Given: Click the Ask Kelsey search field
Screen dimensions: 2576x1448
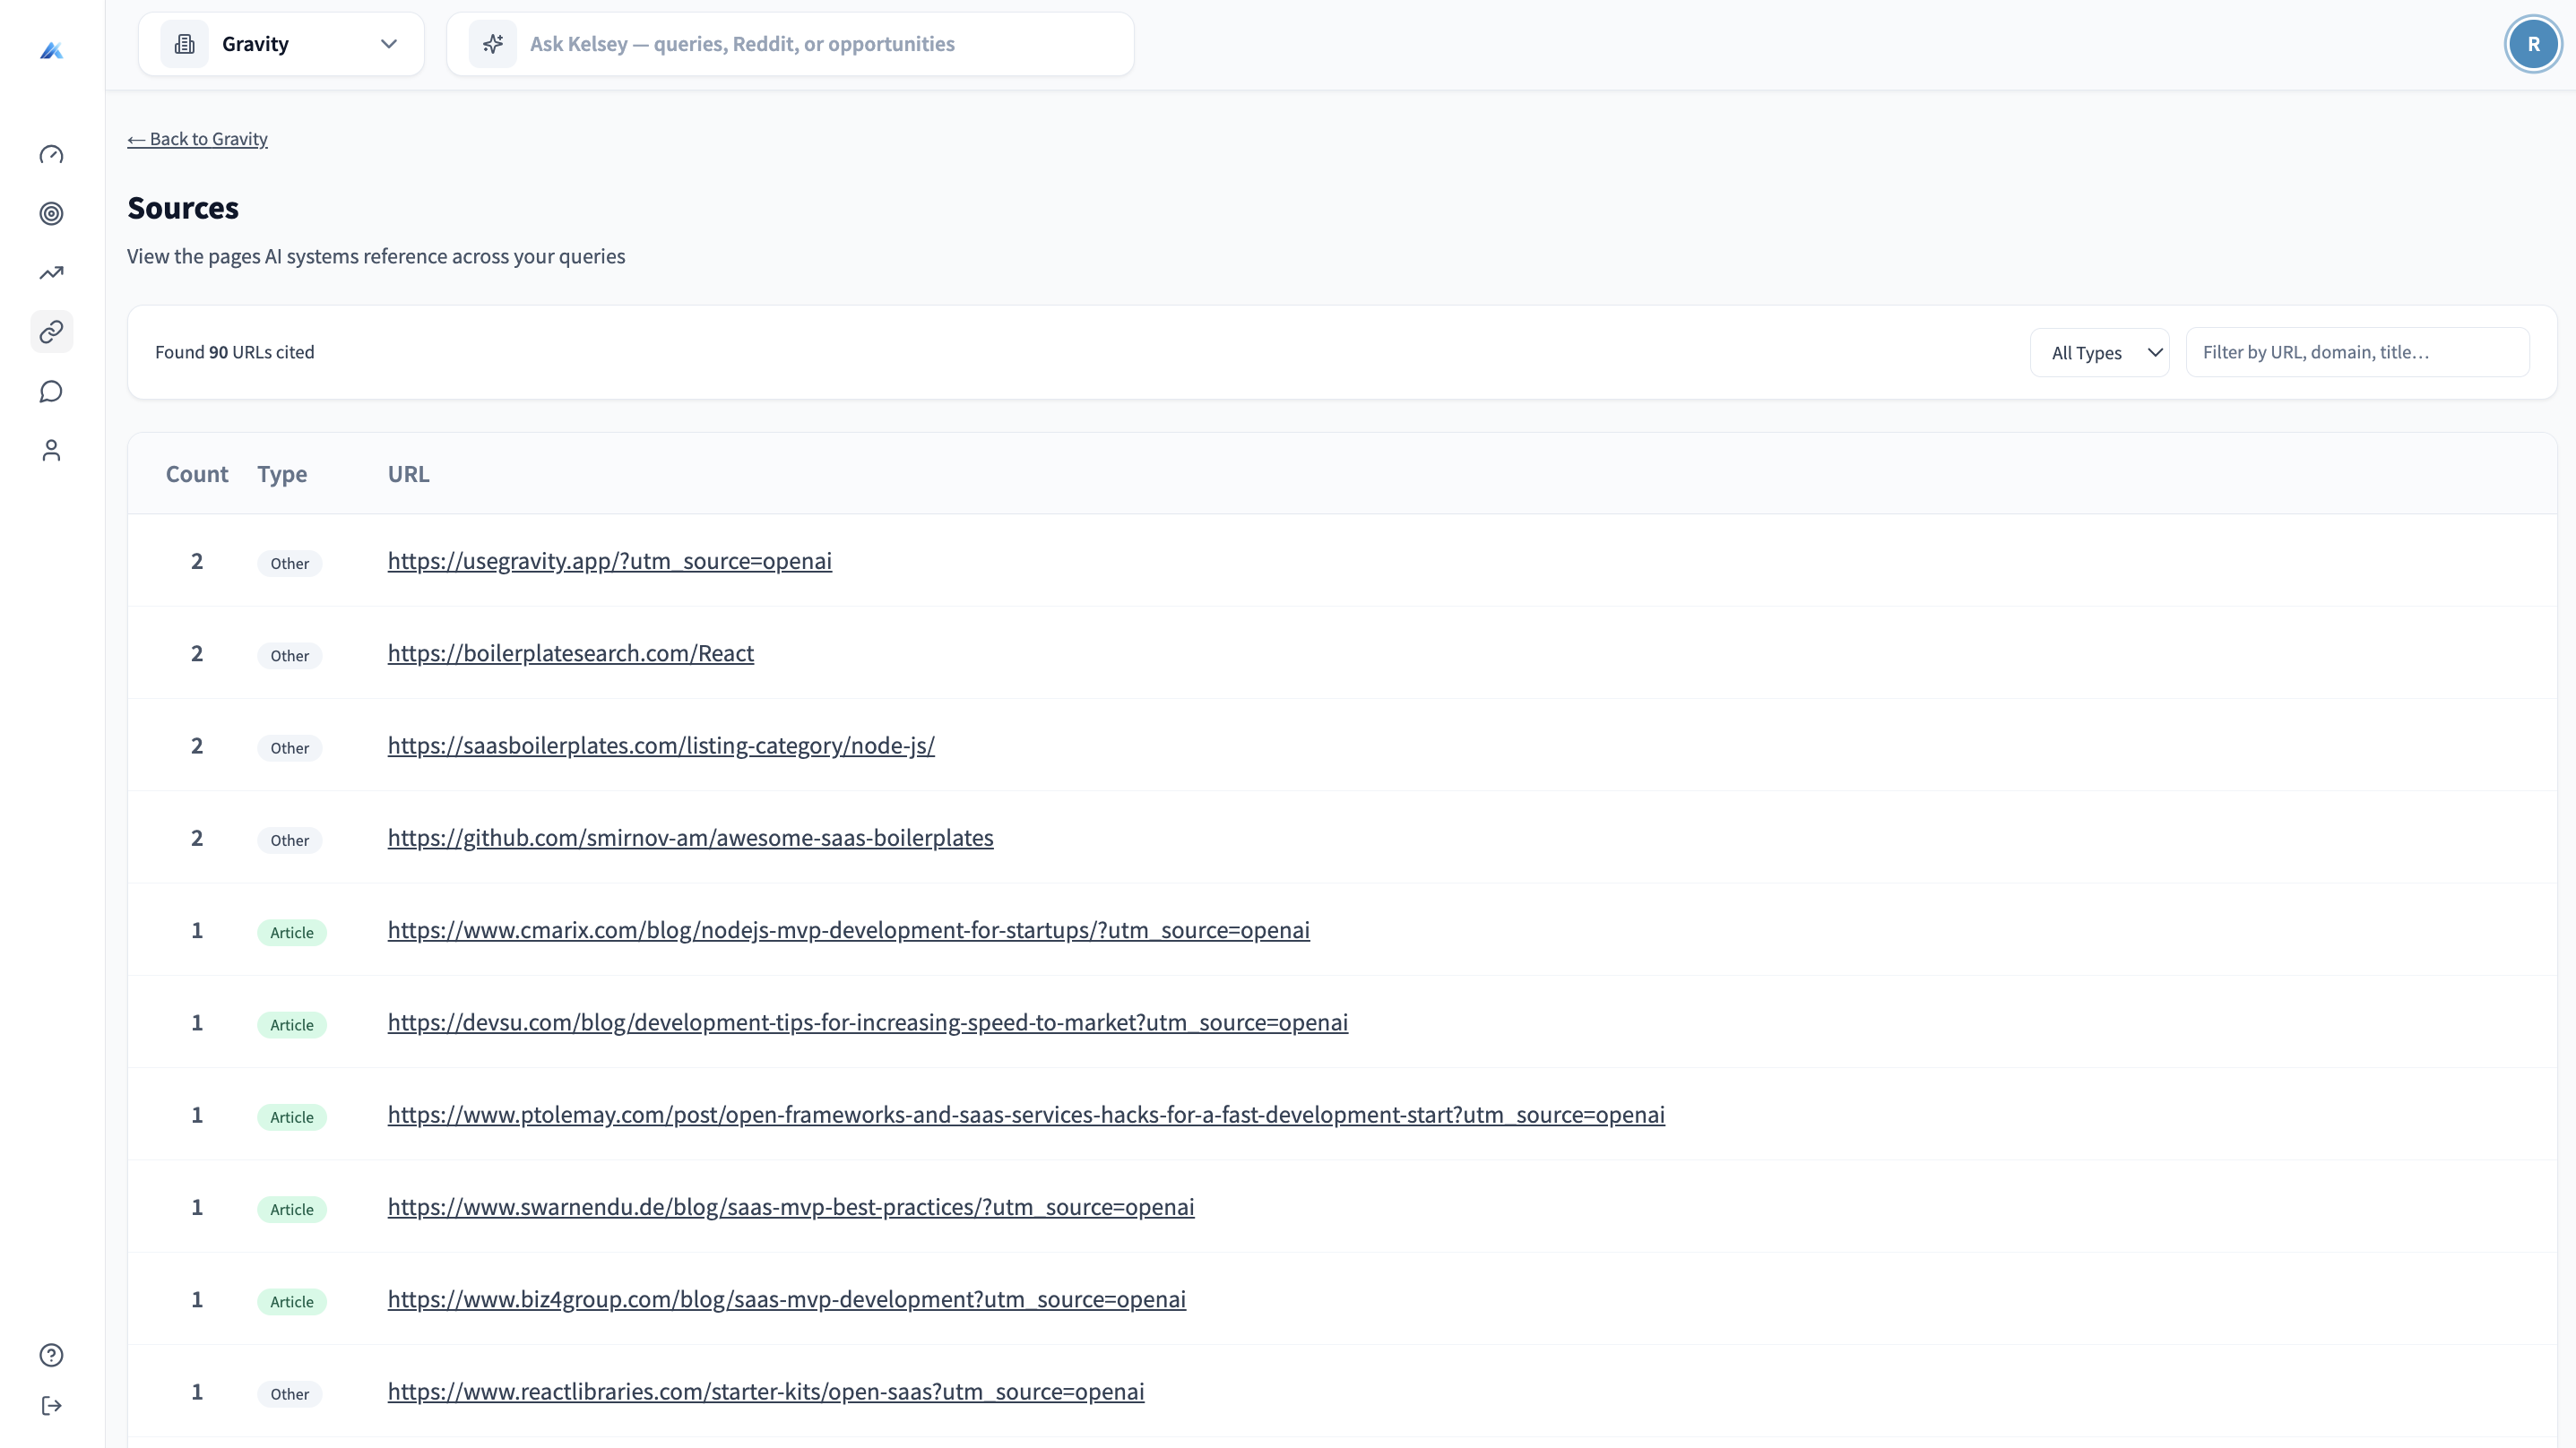Looking at the screenshot, I should (x=820, y=44).
